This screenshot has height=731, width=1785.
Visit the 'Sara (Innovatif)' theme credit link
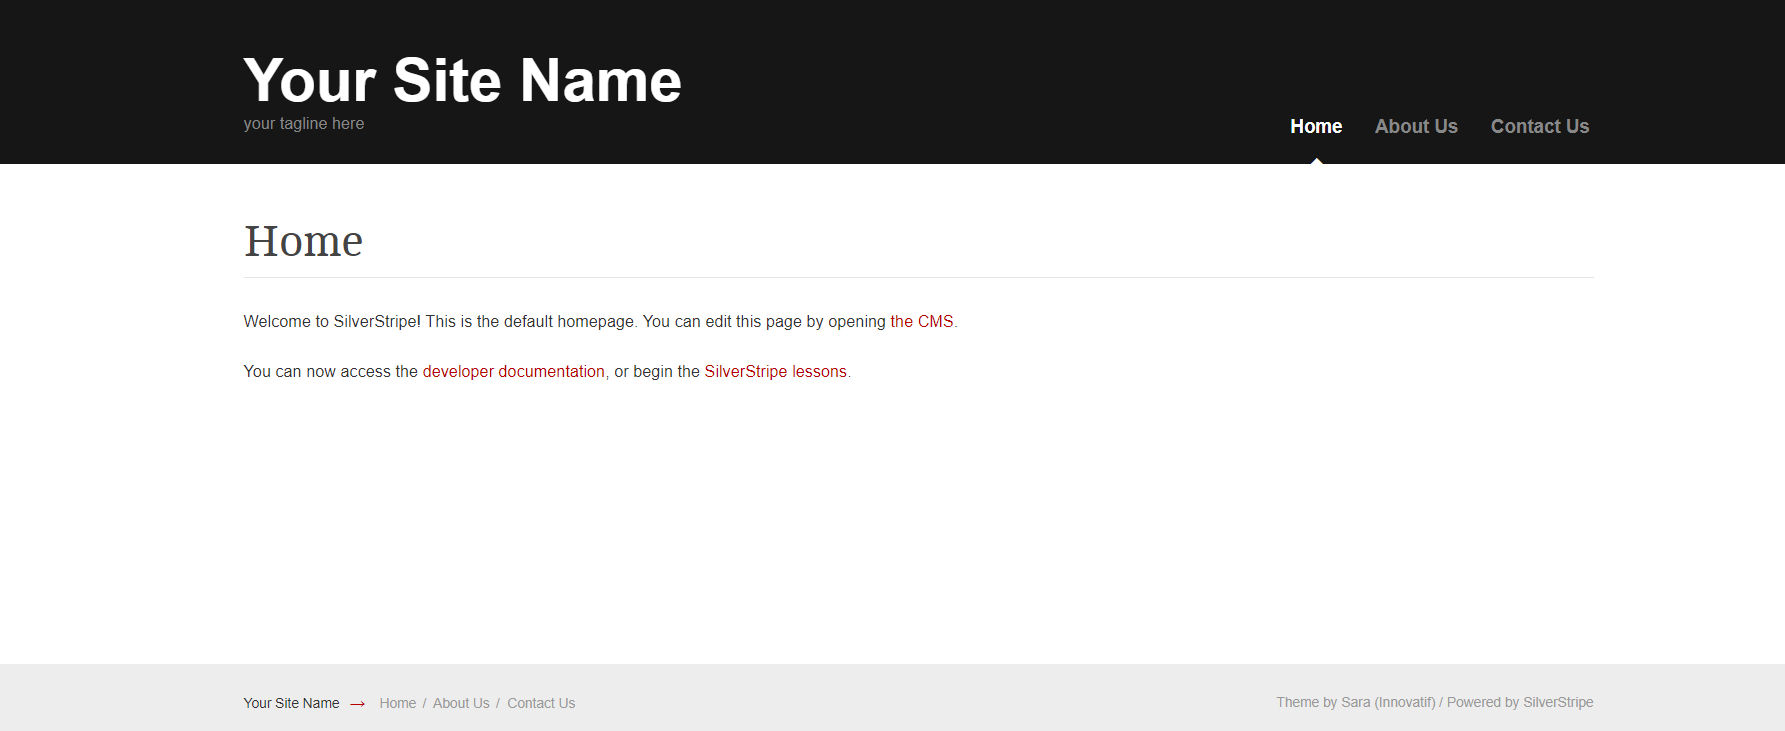(1388, 702)
